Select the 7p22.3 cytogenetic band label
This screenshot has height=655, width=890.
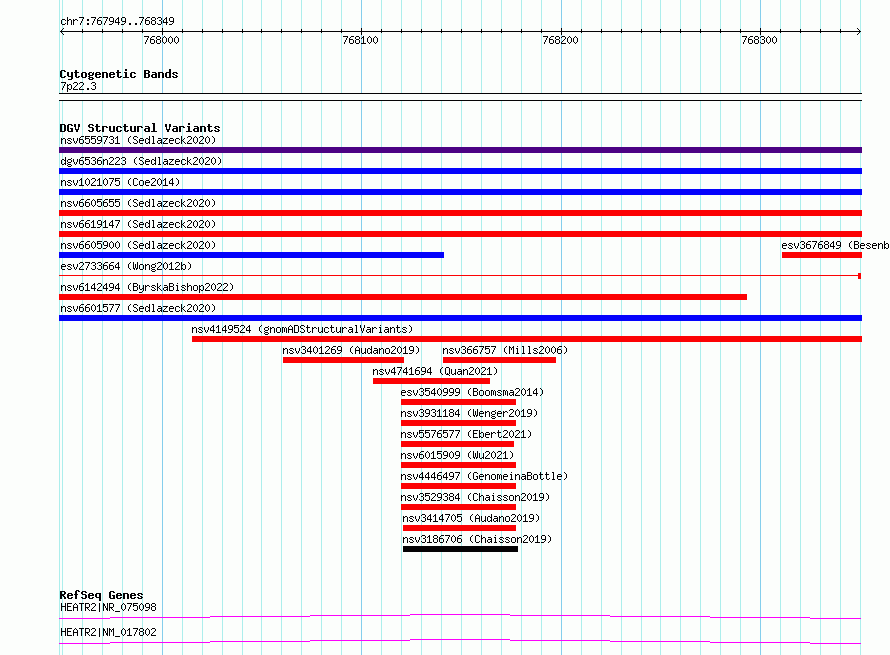[78, 86]
